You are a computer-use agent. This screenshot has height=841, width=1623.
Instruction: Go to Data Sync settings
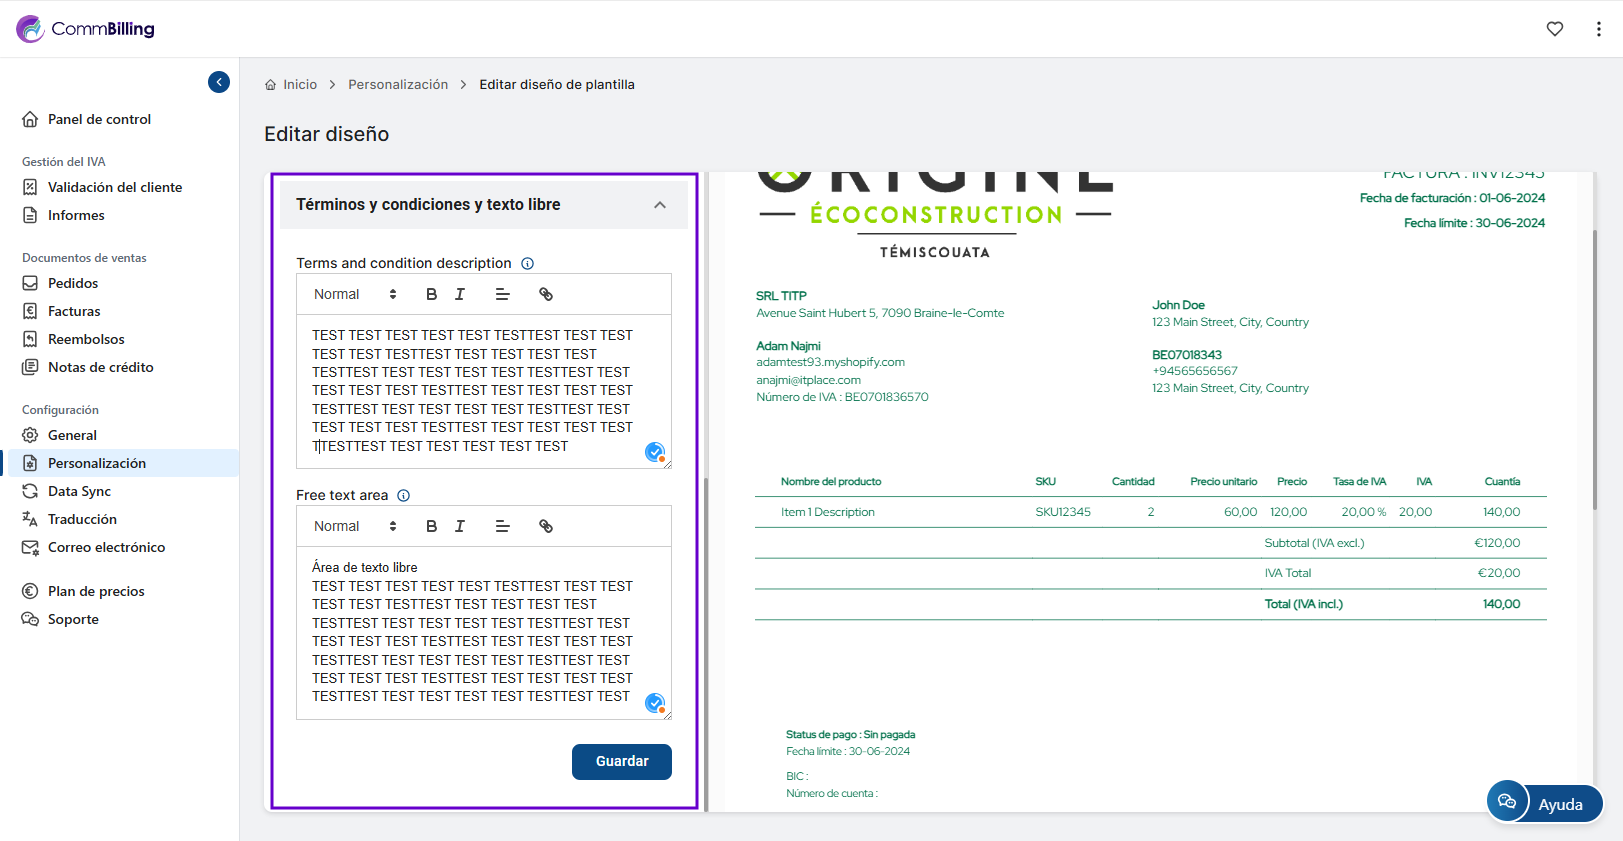click(x=79, y=491)
